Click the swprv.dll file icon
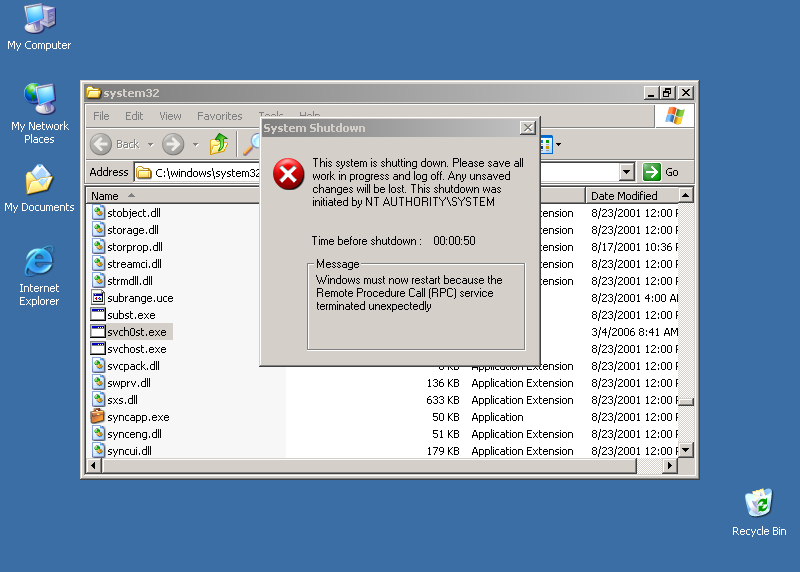This screenshot has width=800, height=572. point(98,382)
